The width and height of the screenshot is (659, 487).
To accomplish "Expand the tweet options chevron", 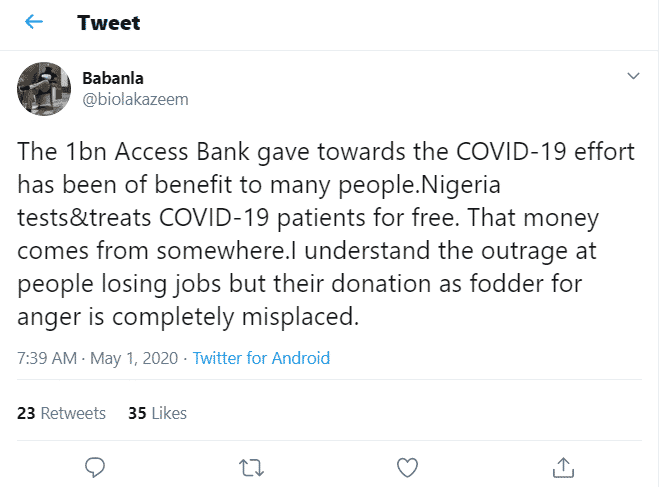I will point(632,76).
